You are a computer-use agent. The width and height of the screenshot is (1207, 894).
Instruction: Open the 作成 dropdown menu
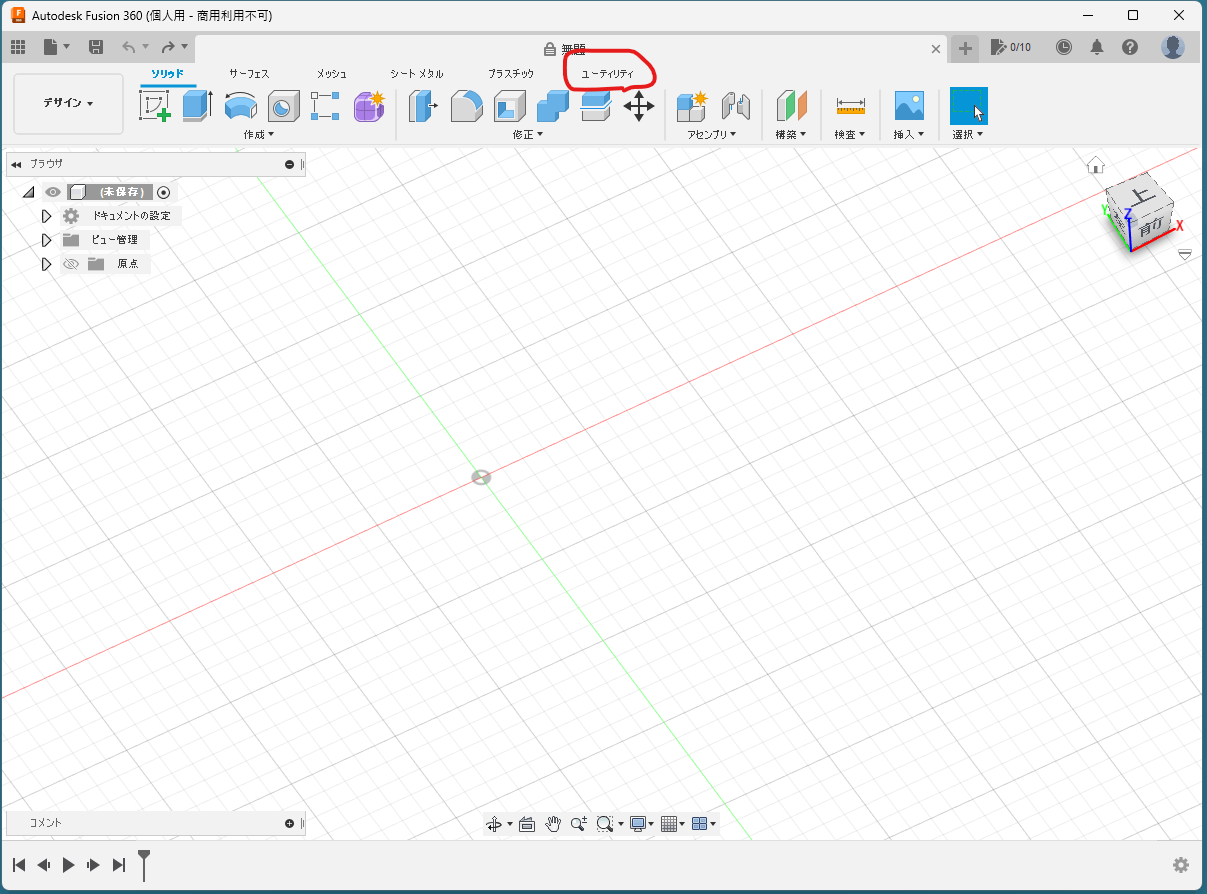(258, 134)
